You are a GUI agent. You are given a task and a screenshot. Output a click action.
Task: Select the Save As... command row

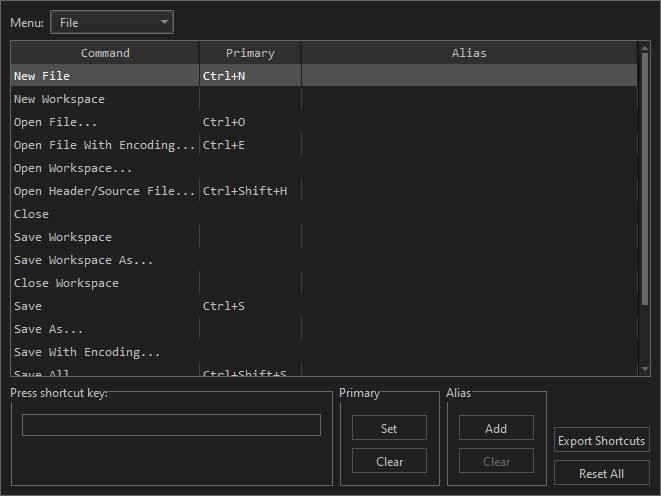pyautogui.click(x=324, y=329)
